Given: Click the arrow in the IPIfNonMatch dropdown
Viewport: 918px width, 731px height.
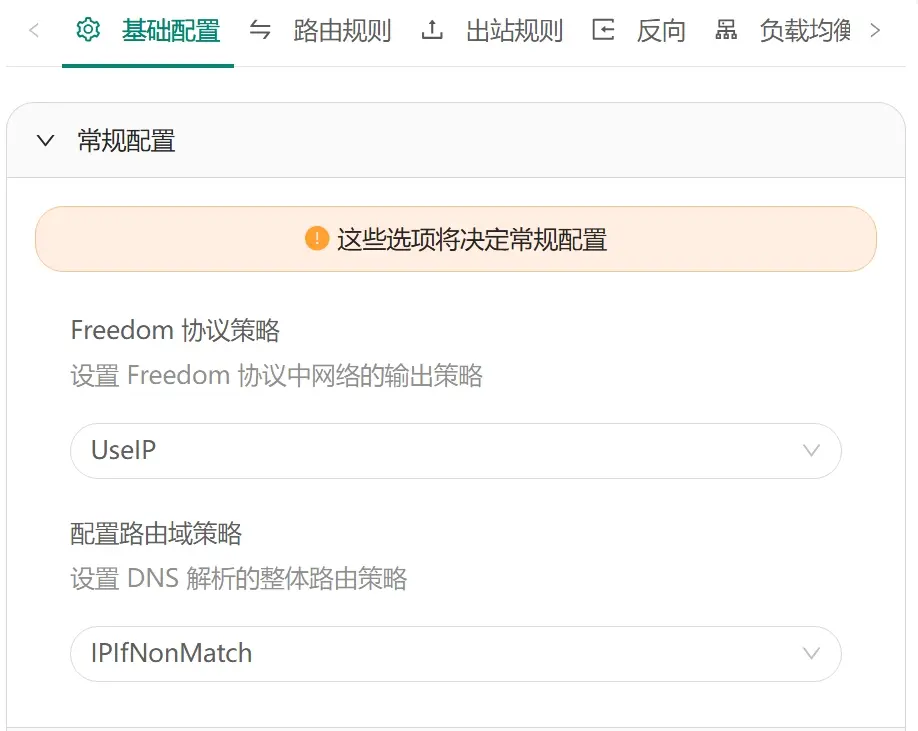Looking at the screenshot, I should (811, 654).
